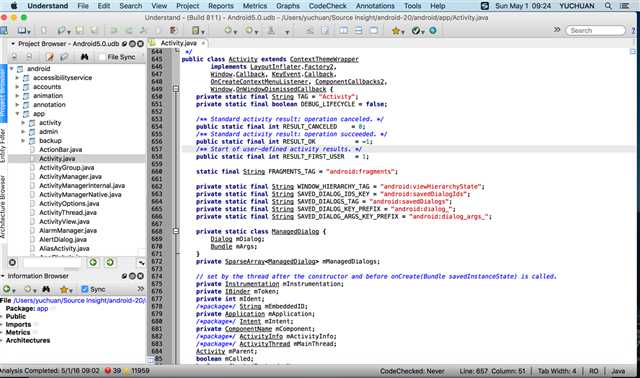Click the green previous-match arrow under the project tree
640x378 pixels.
coord(93,262)
